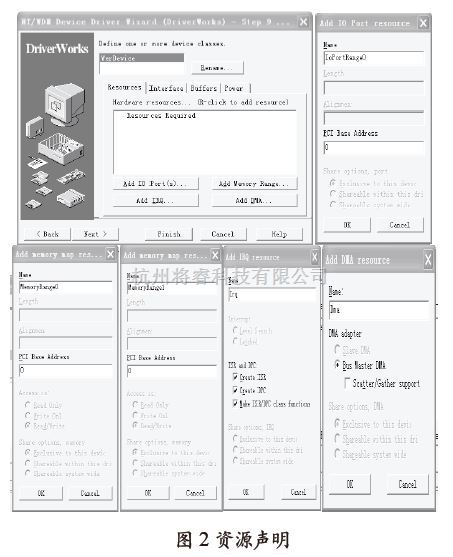The height and width of the screenshot is (557, 453).
Task: Click the Add IRQ button
Action: click(x=155, y=200)
